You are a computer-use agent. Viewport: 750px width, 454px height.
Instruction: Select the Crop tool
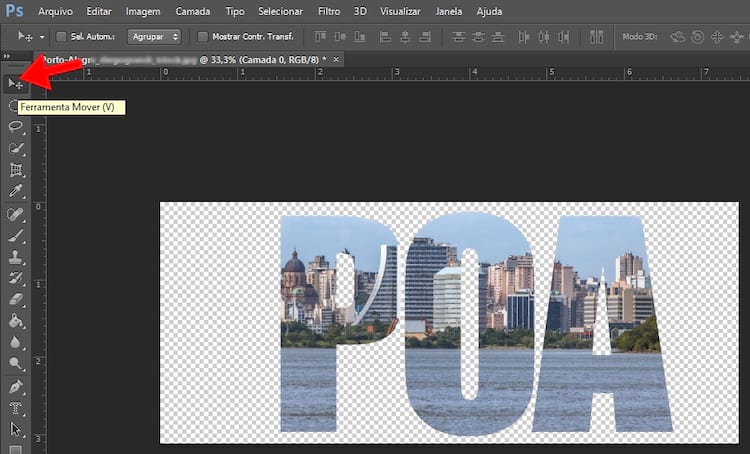tap(16, 170)
